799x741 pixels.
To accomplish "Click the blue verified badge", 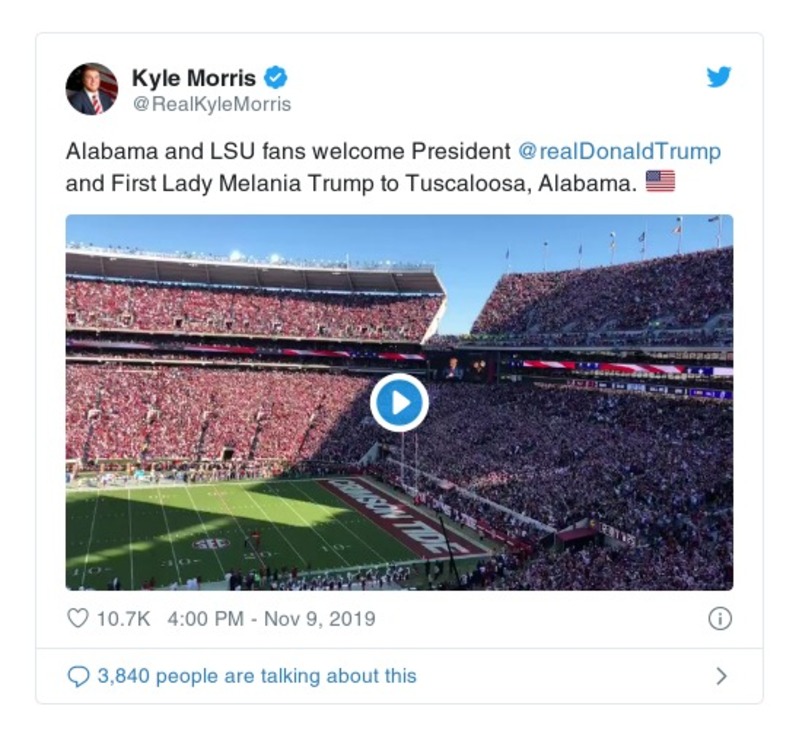I will click(275, 78).
